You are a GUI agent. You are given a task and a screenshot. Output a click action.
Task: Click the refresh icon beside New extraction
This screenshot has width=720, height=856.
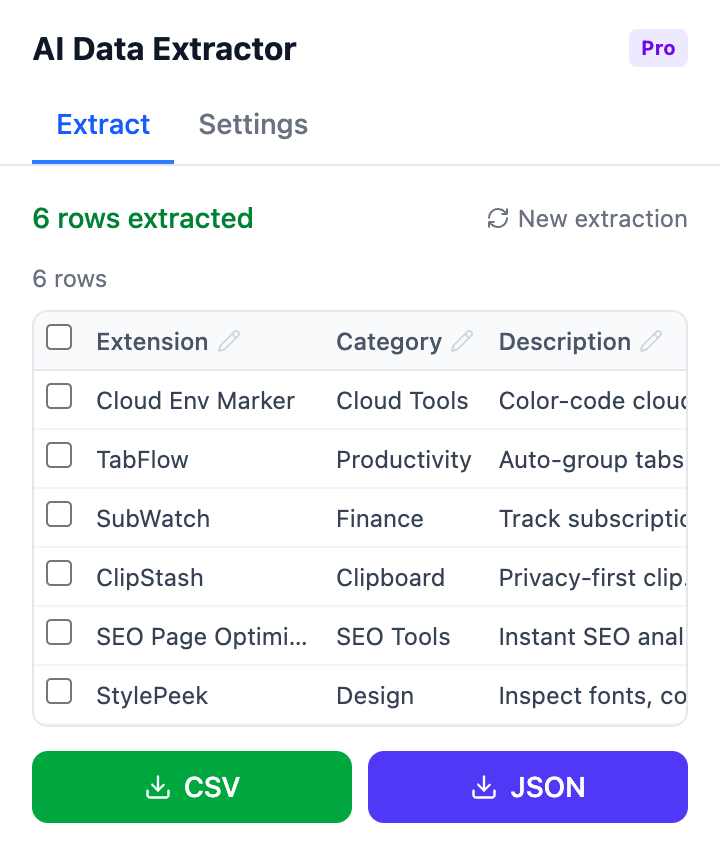(497, 219)
